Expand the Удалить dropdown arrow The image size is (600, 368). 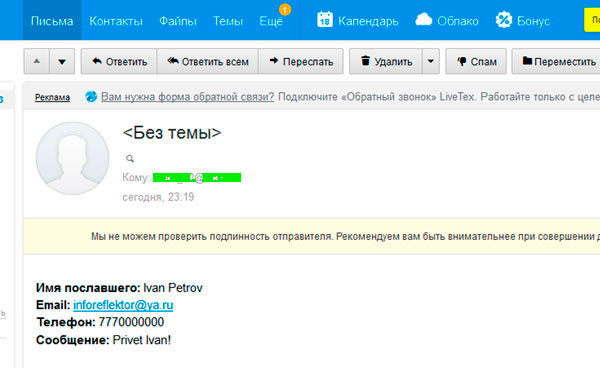[431, 61]
